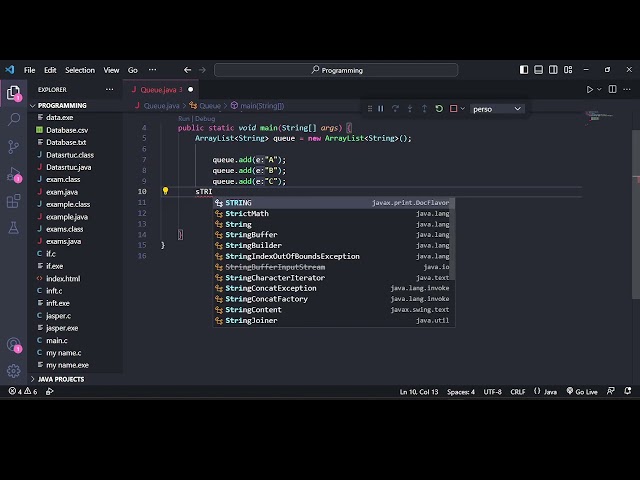Screen dimensions: 640x480
Task: Change the UTF-8 file encoding
Action: point(493,392)
